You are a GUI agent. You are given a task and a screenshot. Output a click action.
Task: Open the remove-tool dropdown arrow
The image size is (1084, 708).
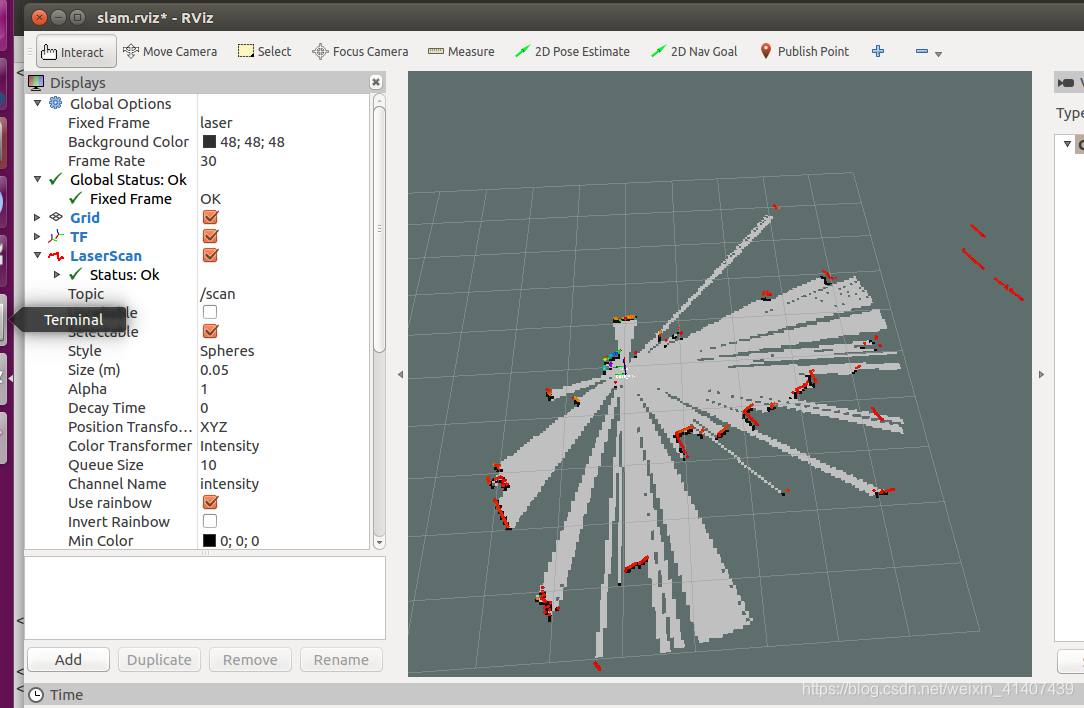(x=938, y=54)
